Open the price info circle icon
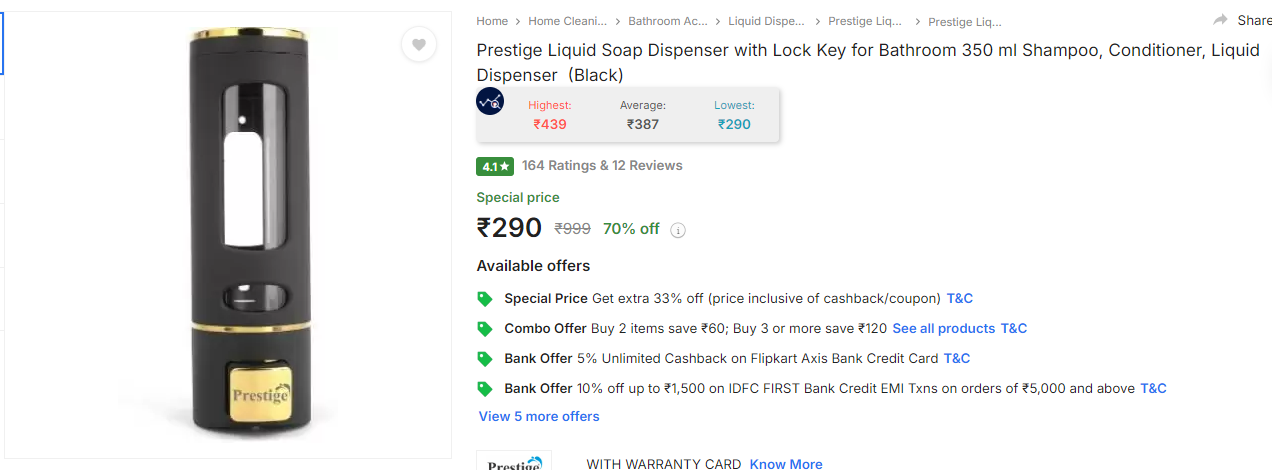The height and width of the screenshot is (470, 1272). (678, 230)
